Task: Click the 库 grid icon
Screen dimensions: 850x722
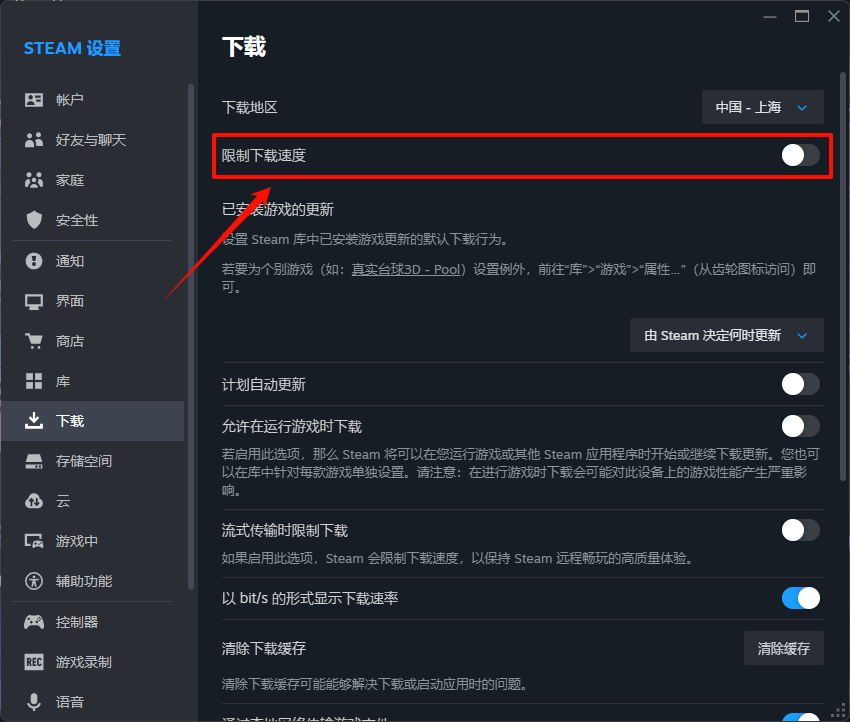Action: tap(34, 381)
